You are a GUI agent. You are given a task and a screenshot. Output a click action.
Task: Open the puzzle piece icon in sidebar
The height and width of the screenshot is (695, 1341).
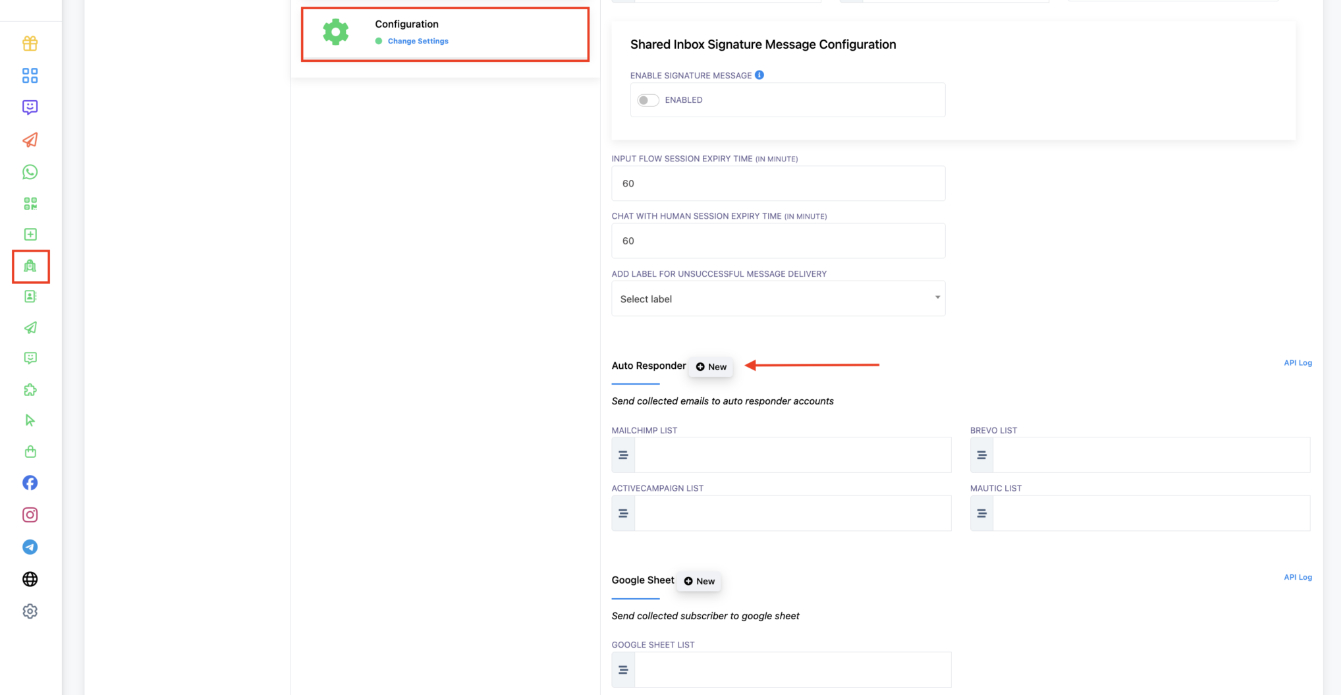coord(30,390)
